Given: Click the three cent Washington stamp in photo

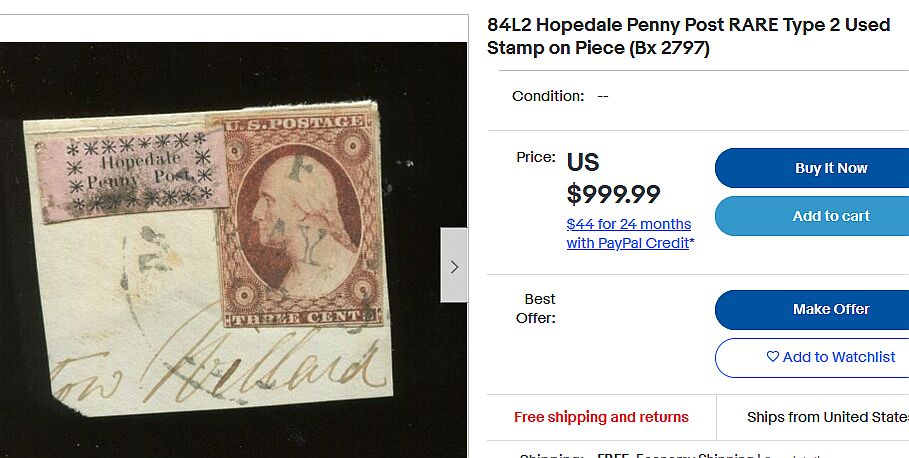Looking at the screenshot, I should coord(299,221).
